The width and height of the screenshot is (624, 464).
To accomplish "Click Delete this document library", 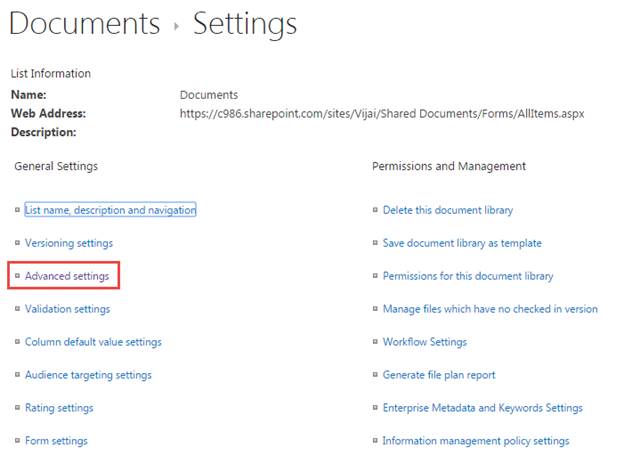I will click(x=447, y=210).
